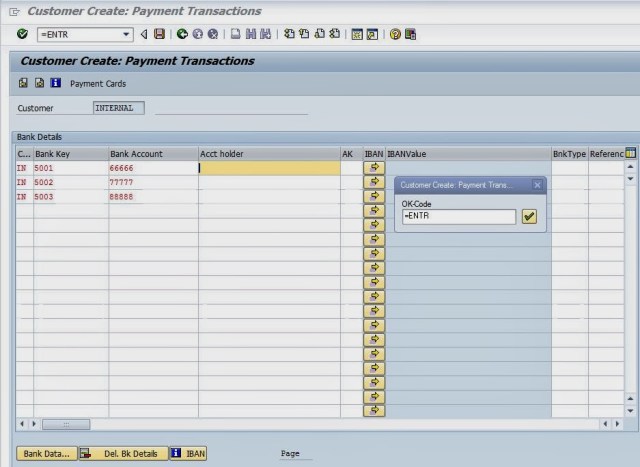
Task: Click leftmost icon in the Payment Cards row
Action: click(23, 83)
